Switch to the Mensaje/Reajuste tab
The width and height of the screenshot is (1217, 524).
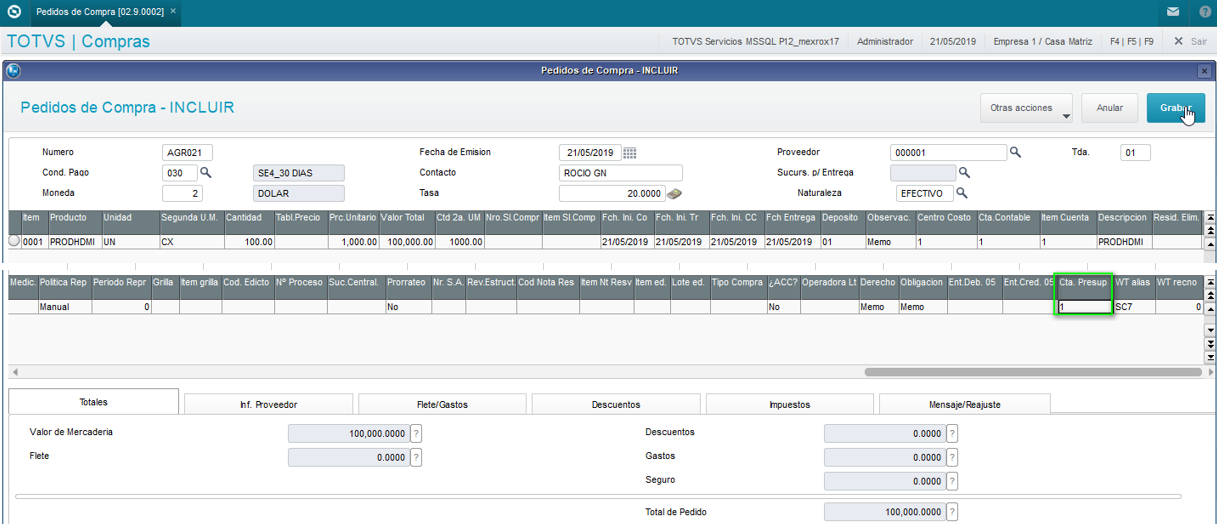click(x=964, y=404)
